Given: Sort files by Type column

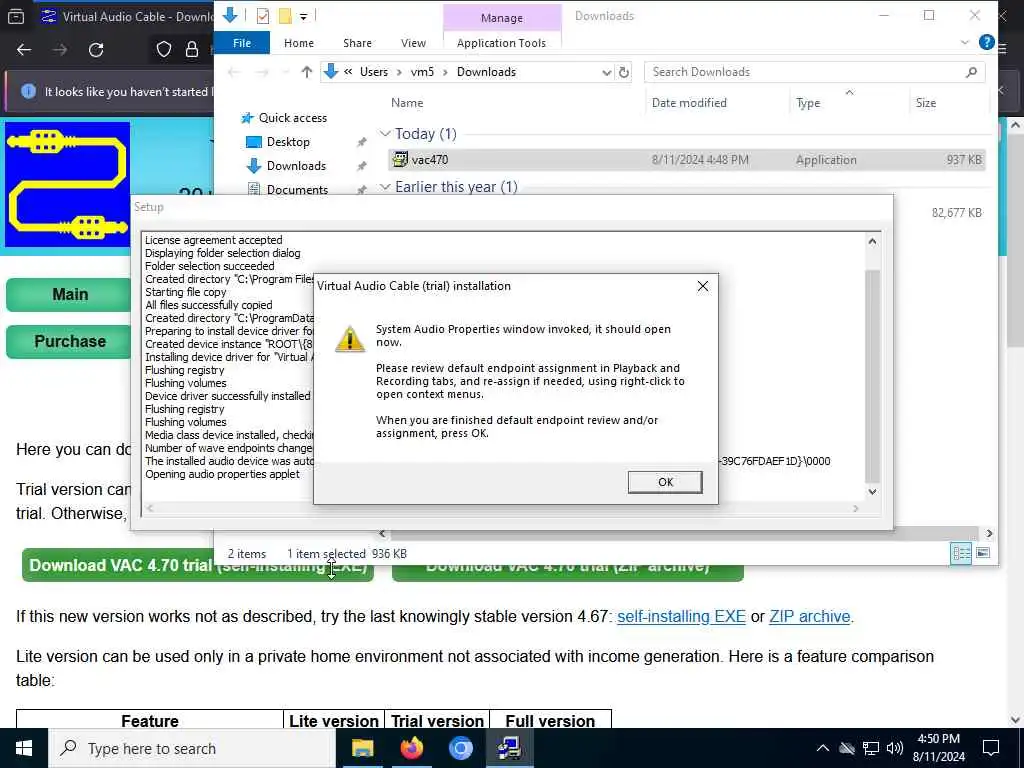Looking at the screenshot, I should click(x=808, y=103).
